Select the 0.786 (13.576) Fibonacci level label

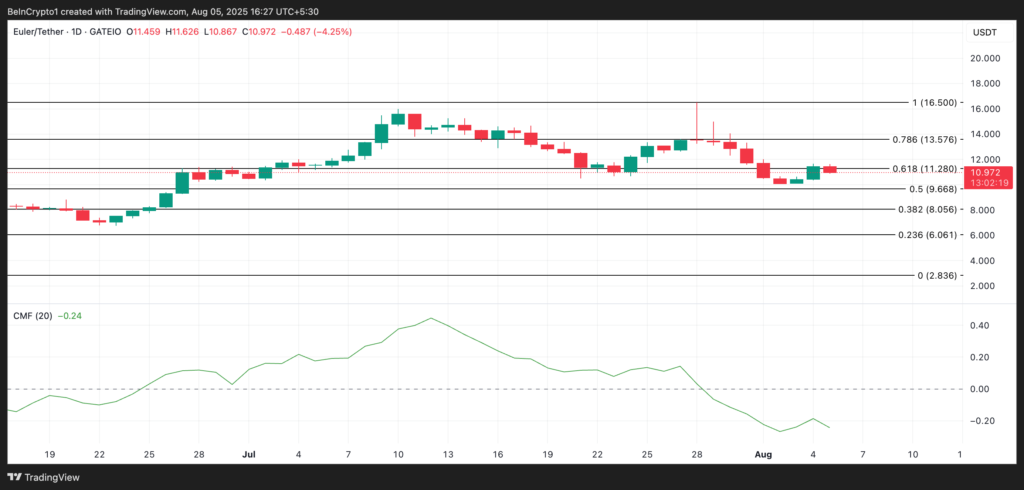coord(925,140)
